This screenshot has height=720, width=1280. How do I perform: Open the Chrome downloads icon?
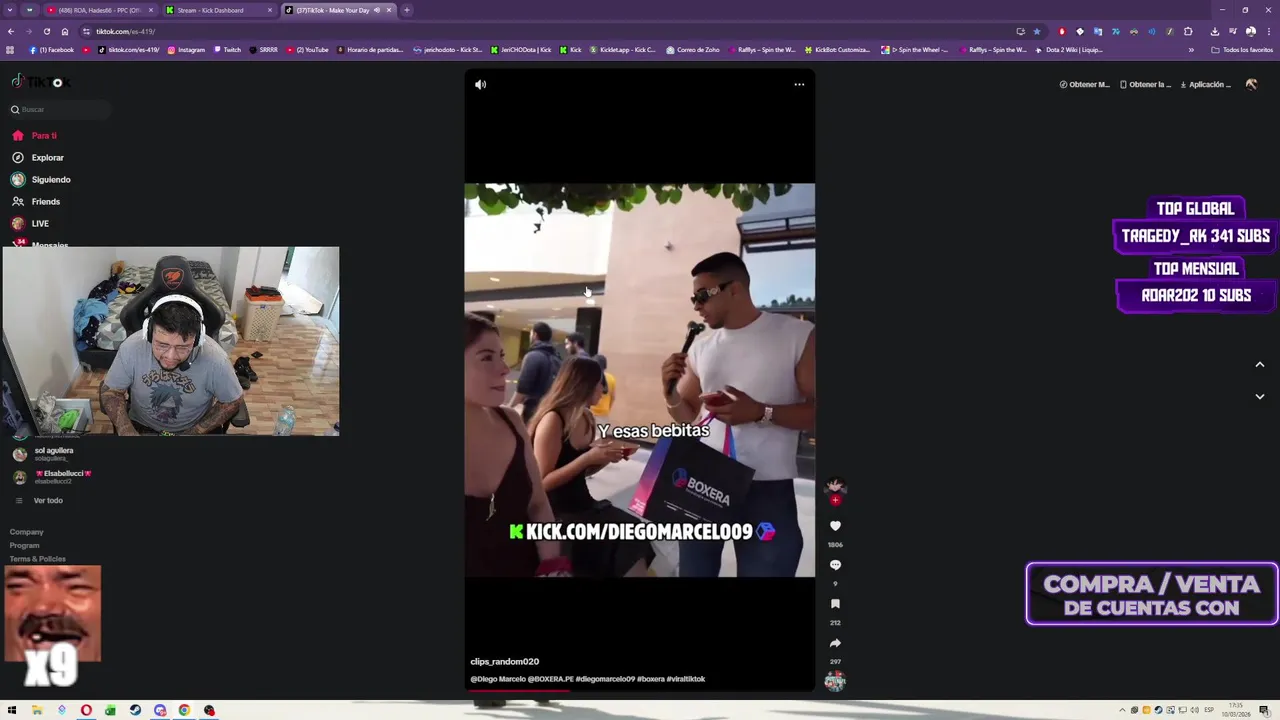point(1214,31)
